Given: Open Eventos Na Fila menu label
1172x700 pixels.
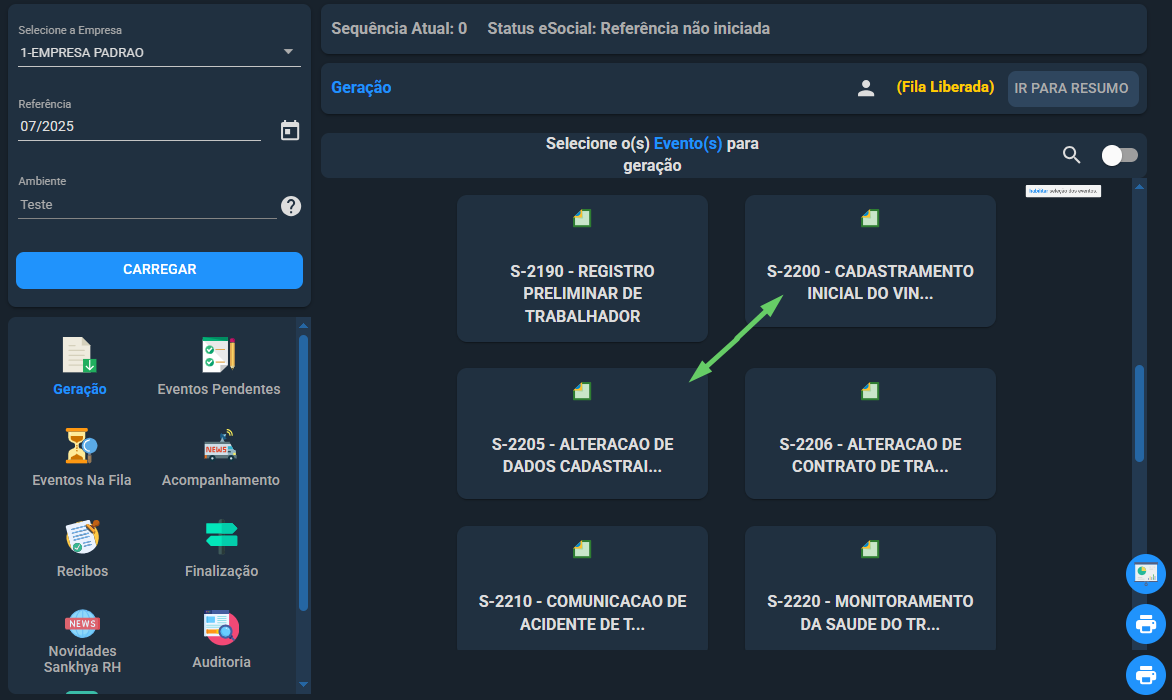Looking at the screenshot, I should click(x=81, y=480).
